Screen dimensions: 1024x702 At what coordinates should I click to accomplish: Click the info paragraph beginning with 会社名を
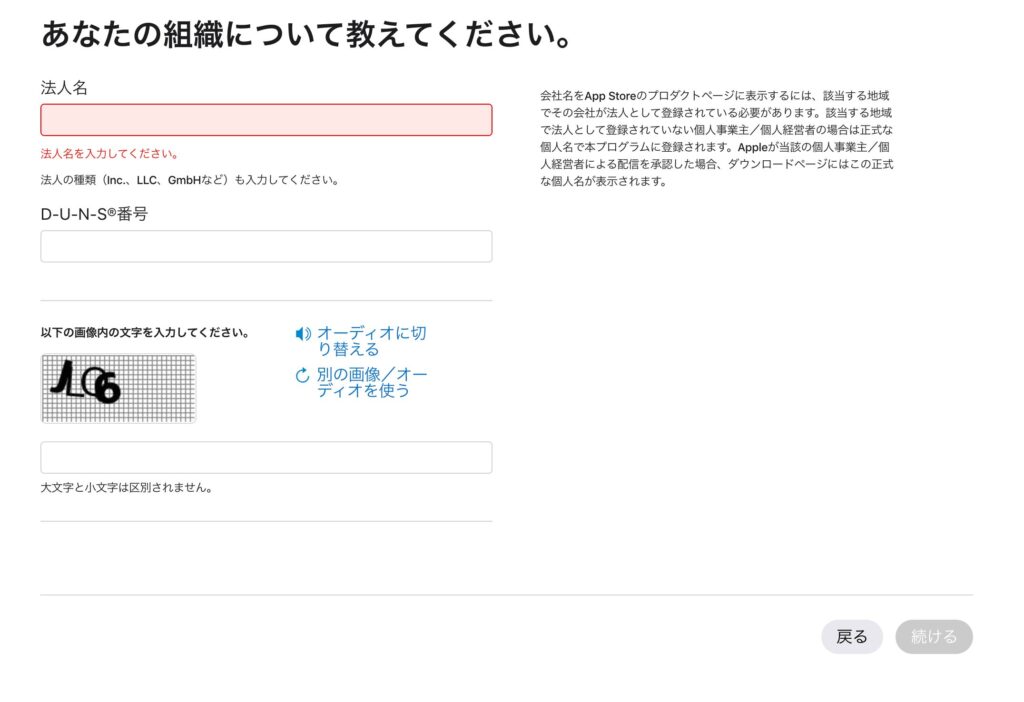click(x=716, y=138)
